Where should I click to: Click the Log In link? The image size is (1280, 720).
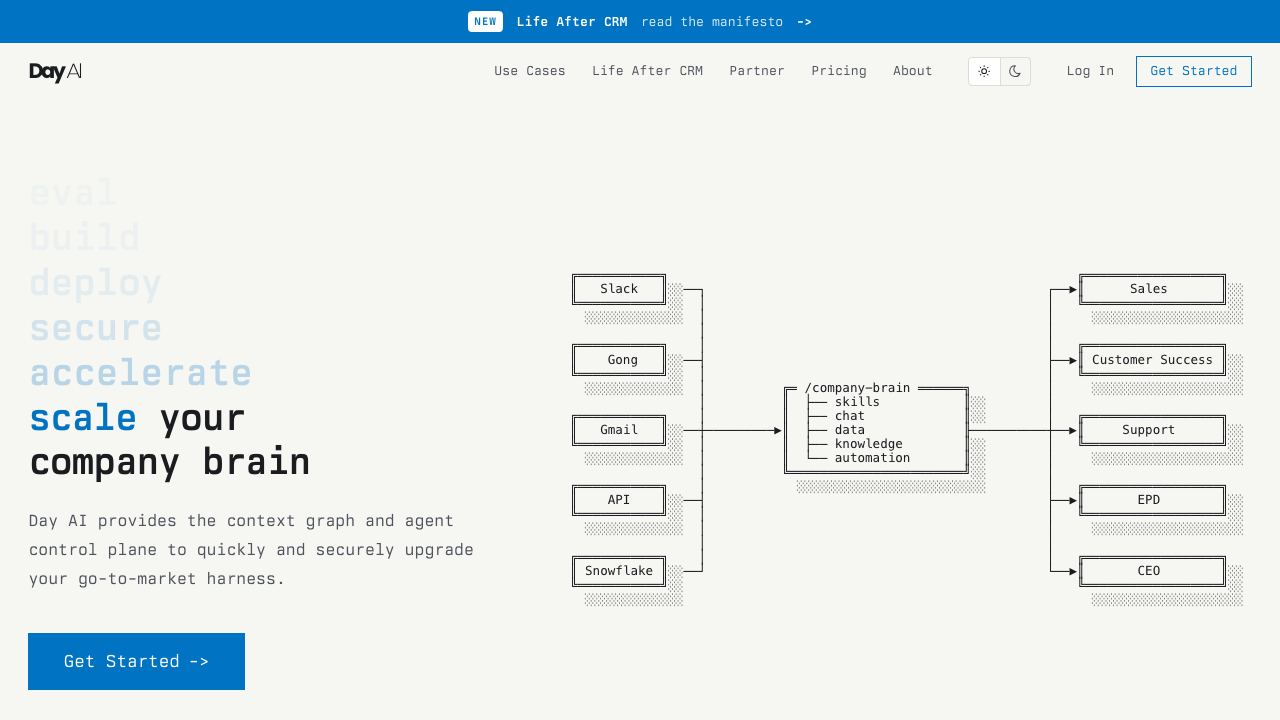(x=1090, y=71)
